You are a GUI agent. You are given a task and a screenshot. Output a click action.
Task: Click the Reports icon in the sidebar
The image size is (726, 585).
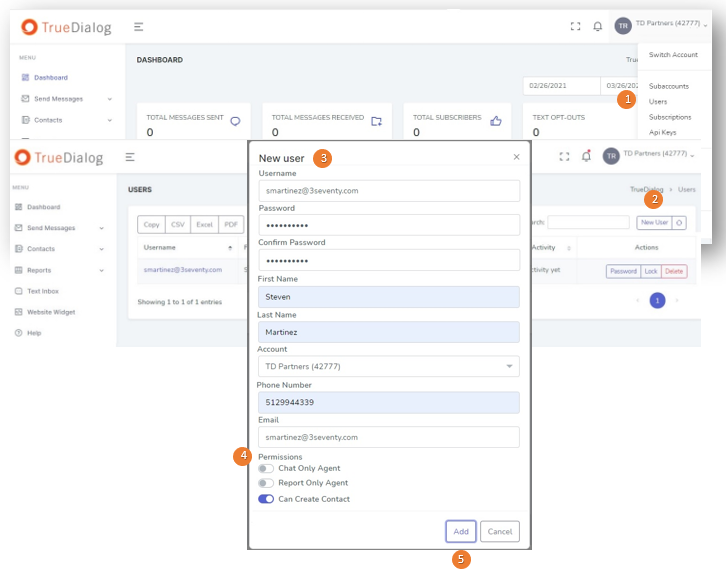coord(18,270)
